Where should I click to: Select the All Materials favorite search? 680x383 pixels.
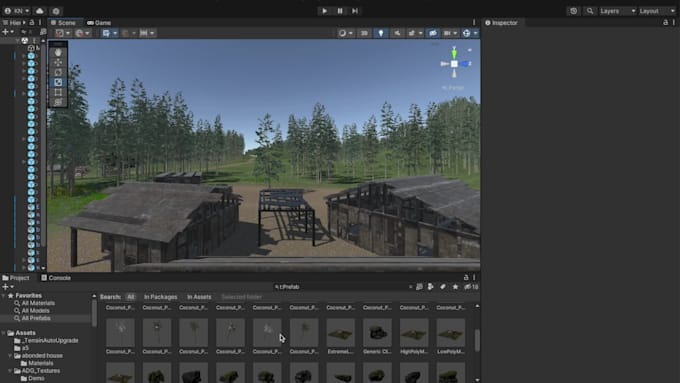pos(38,303)
